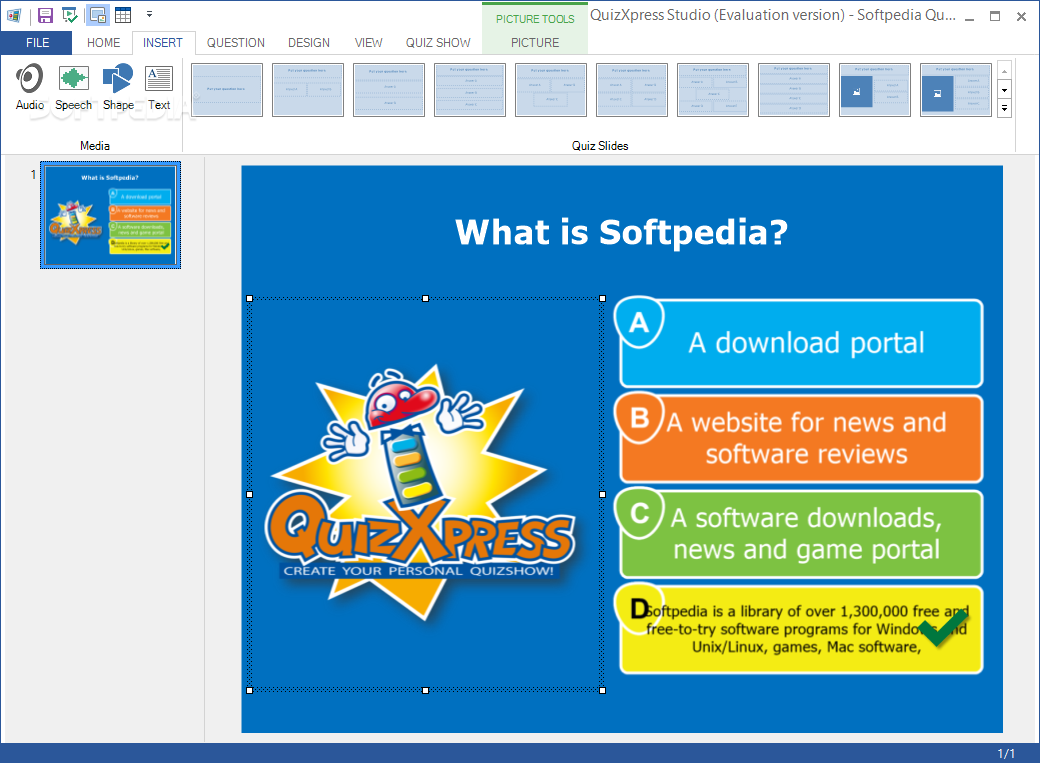
Task: Choose the picture with three answers layout
Action: click(955, 90)
